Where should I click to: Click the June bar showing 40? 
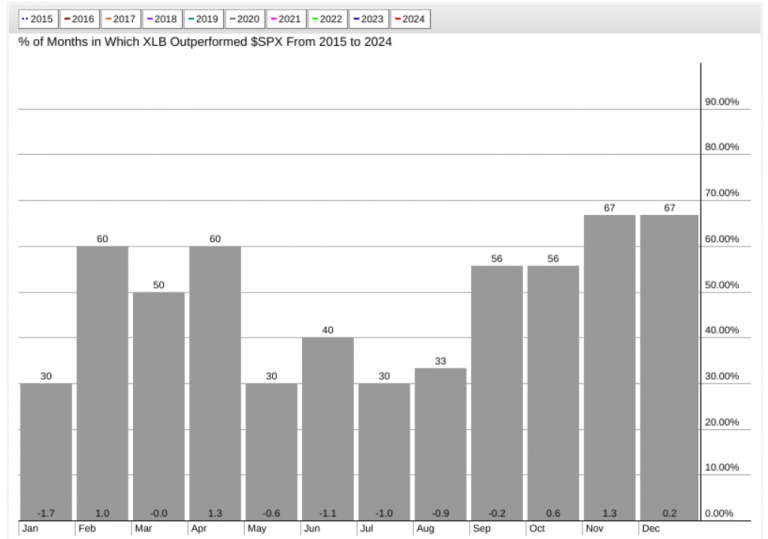(x=328, y=429)
